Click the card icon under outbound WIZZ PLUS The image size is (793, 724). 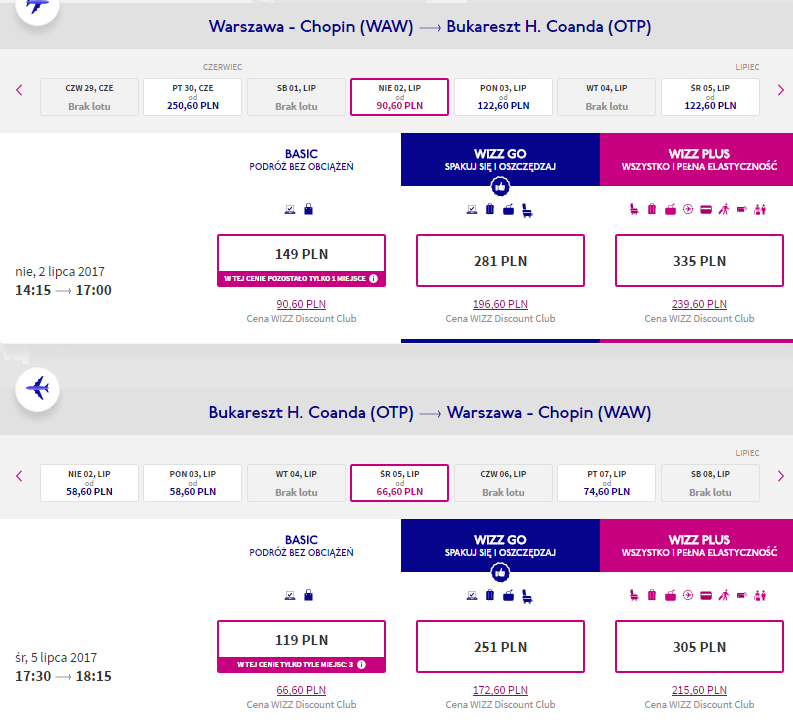(x=706, y=209)
